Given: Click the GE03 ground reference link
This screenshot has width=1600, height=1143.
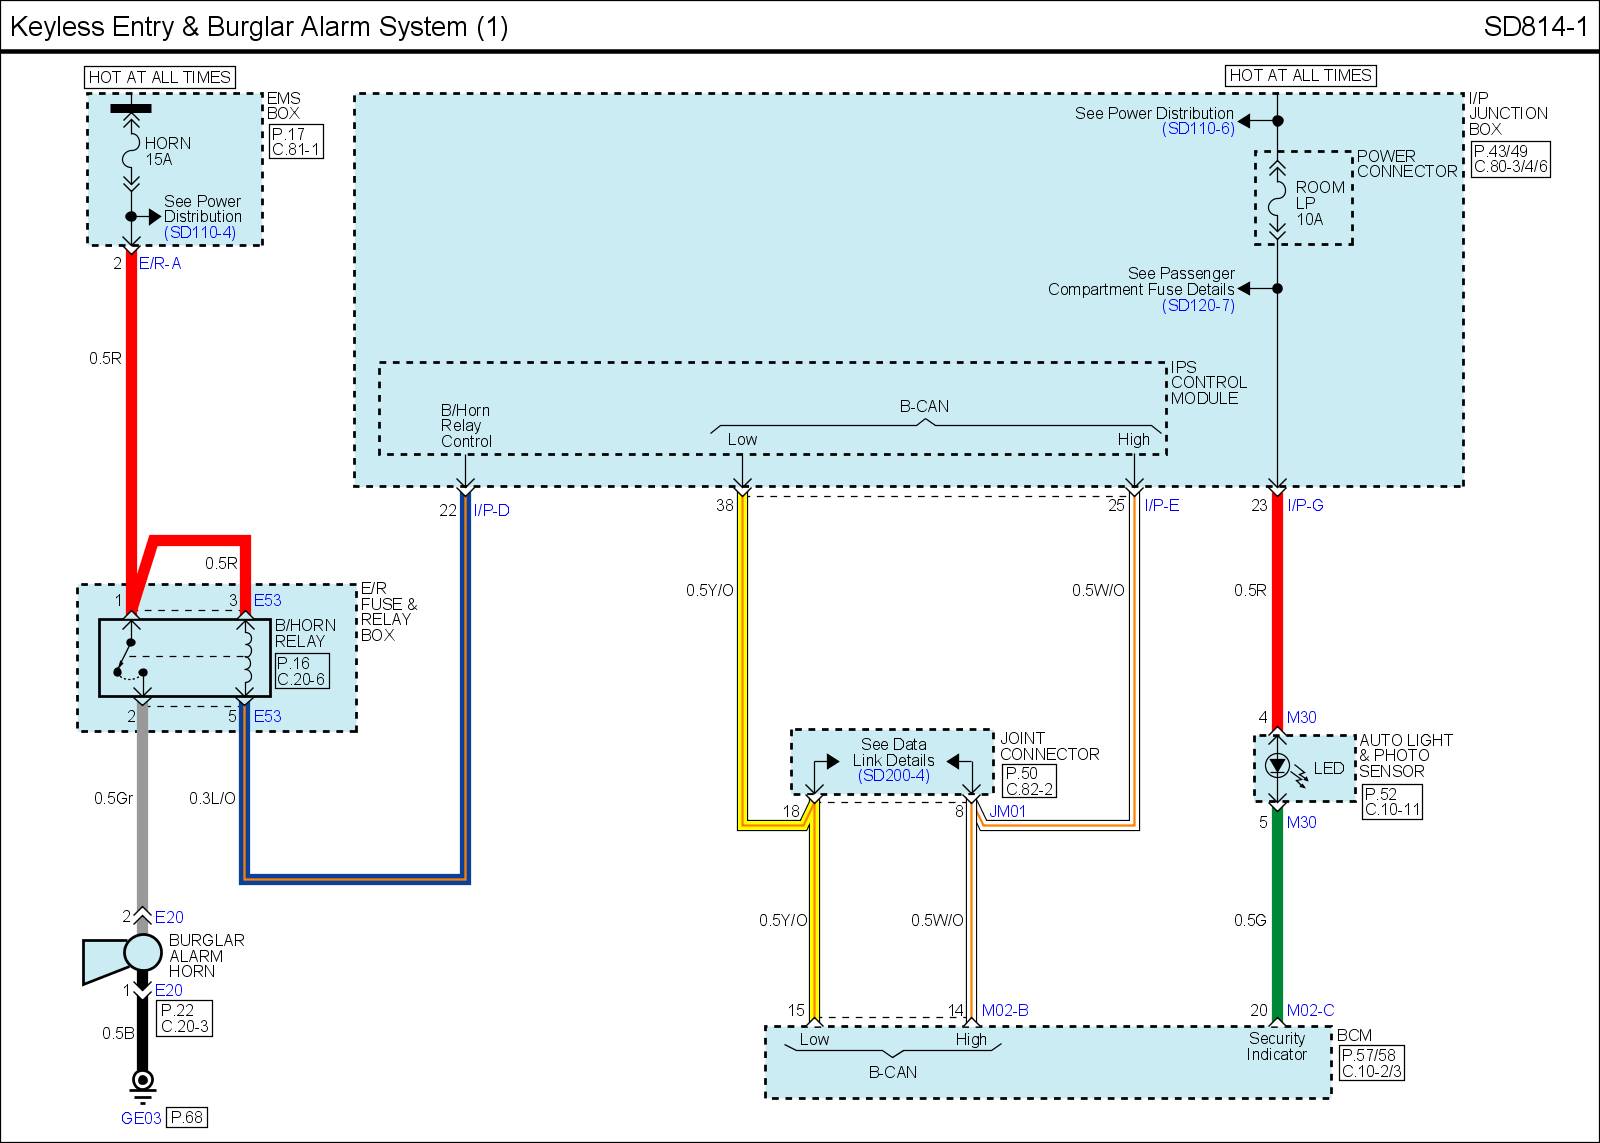Looking at the screenshot, I should 141,1118.
